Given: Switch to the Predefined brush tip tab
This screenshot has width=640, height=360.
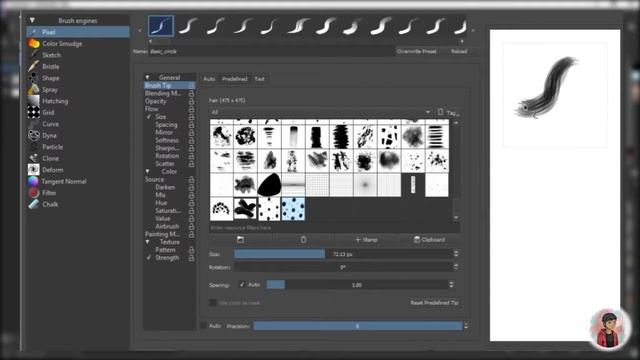Looking at the screenshot, I should (x=235, y=79).
